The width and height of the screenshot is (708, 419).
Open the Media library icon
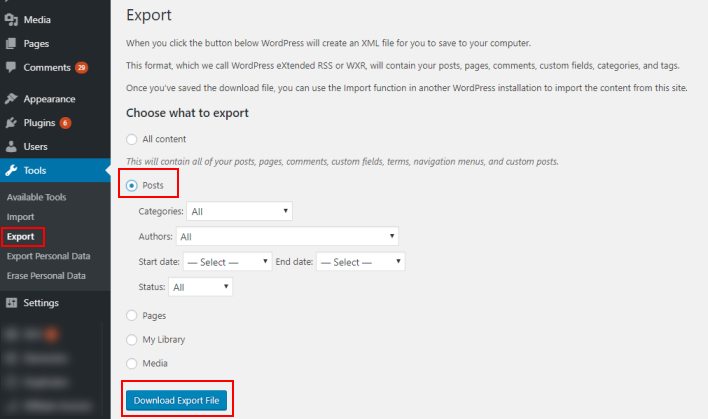click(x=11, y=19)
